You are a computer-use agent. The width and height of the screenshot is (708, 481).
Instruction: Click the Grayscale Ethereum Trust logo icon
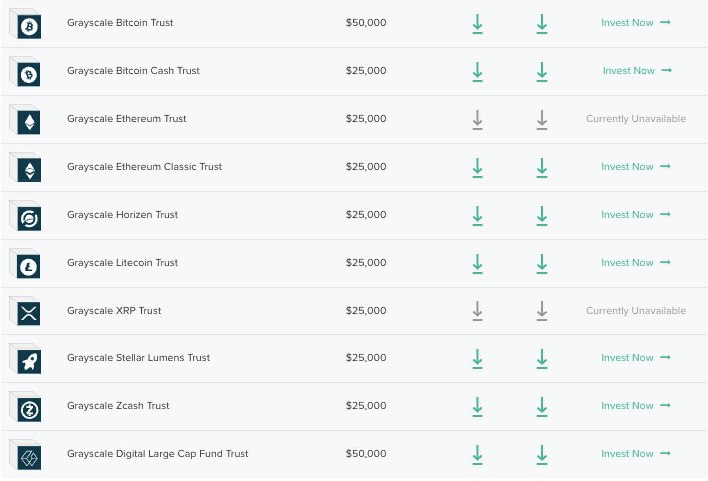tap(28, 120)
